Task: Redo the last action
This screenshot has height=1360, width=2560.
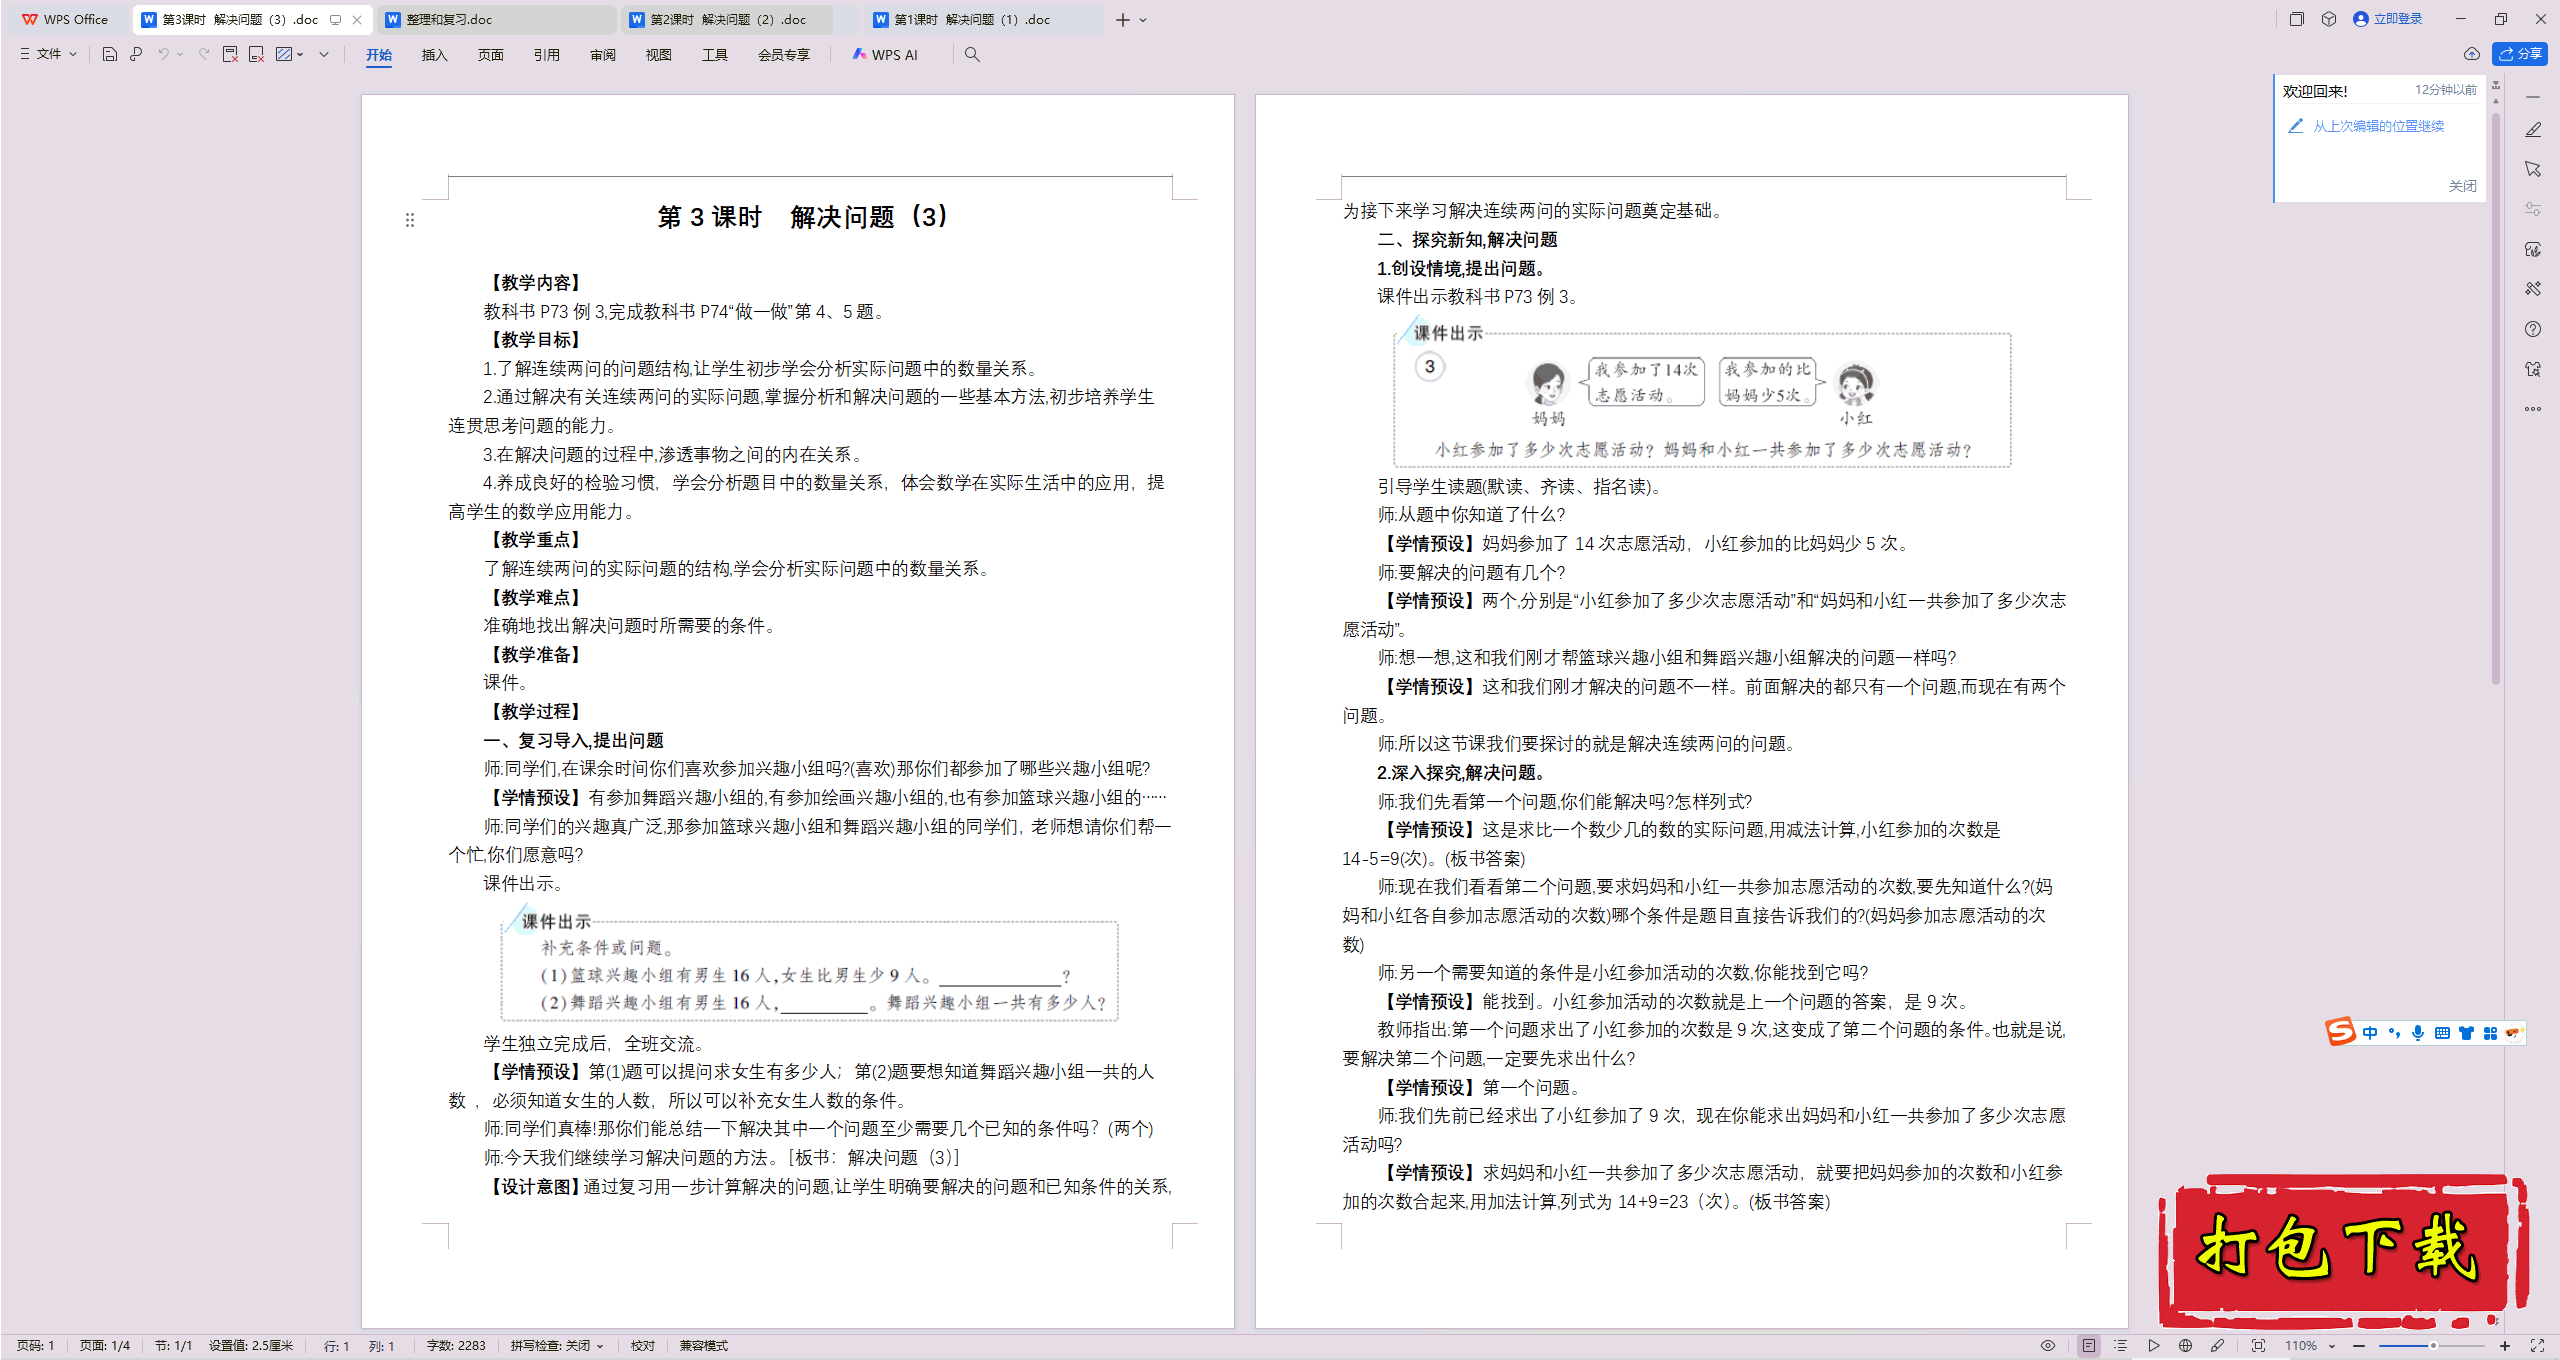Action: [x=204, y=54]
